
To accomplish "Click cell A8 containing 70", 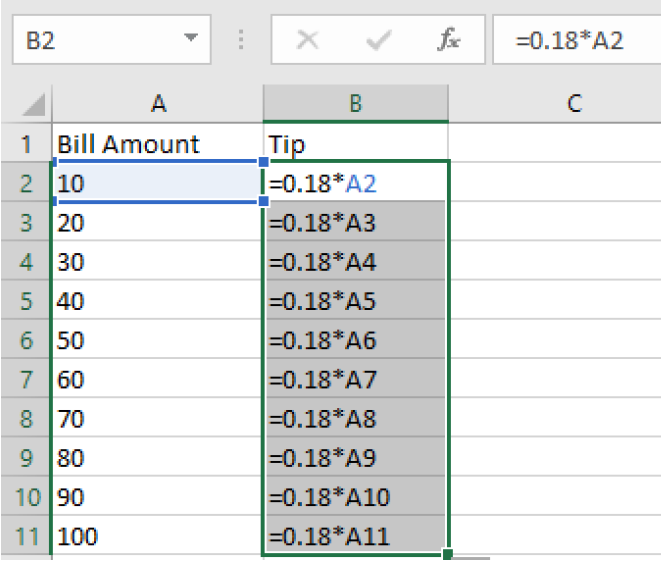I will point(158,418).
